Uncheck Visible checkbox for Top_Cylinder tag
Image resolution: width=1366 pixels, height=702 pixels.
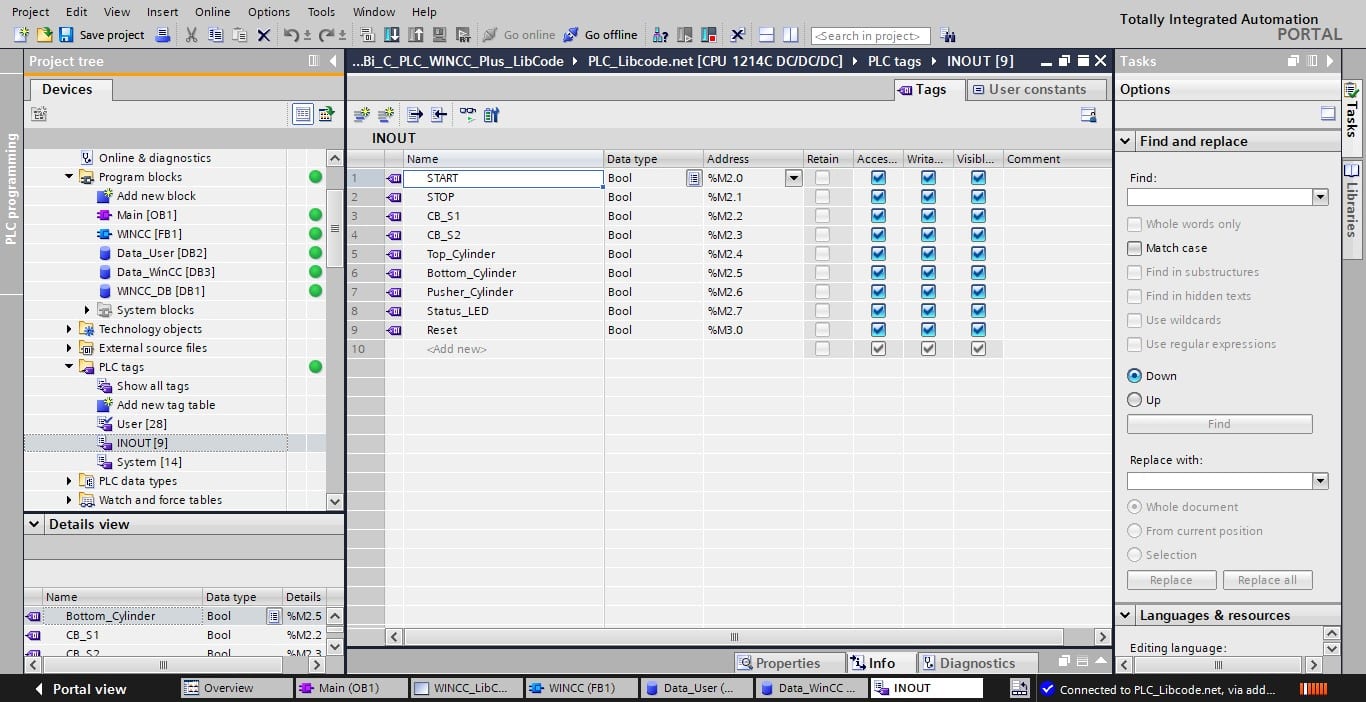tap(978, 254)
